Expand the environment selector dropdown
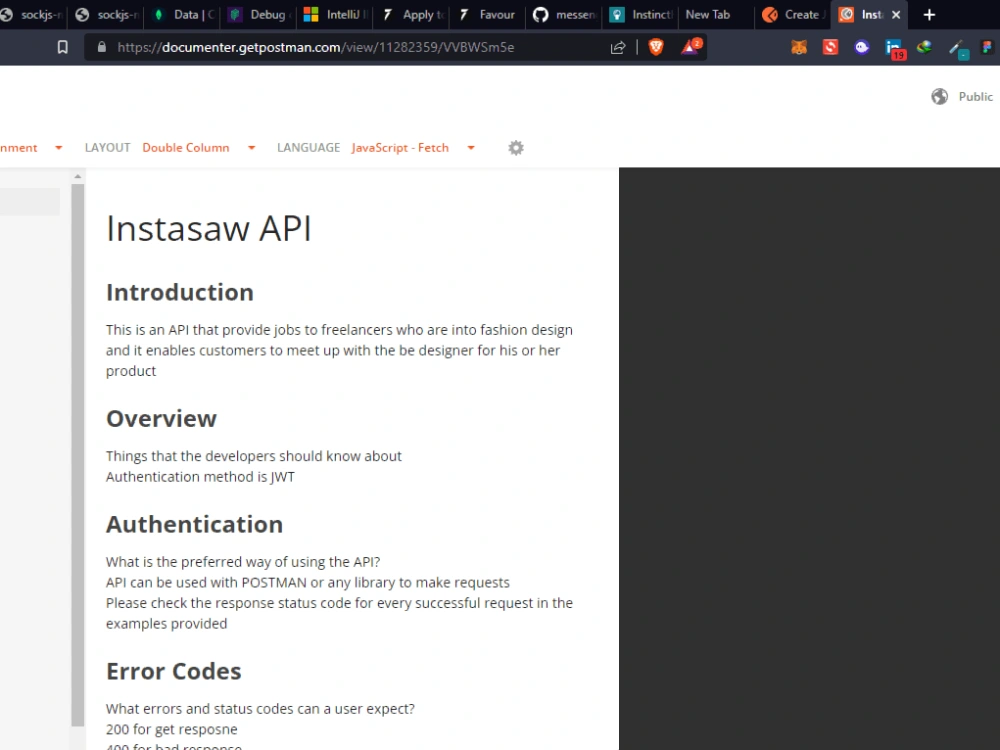This screenshot has height=750, width=1000. 58,147
